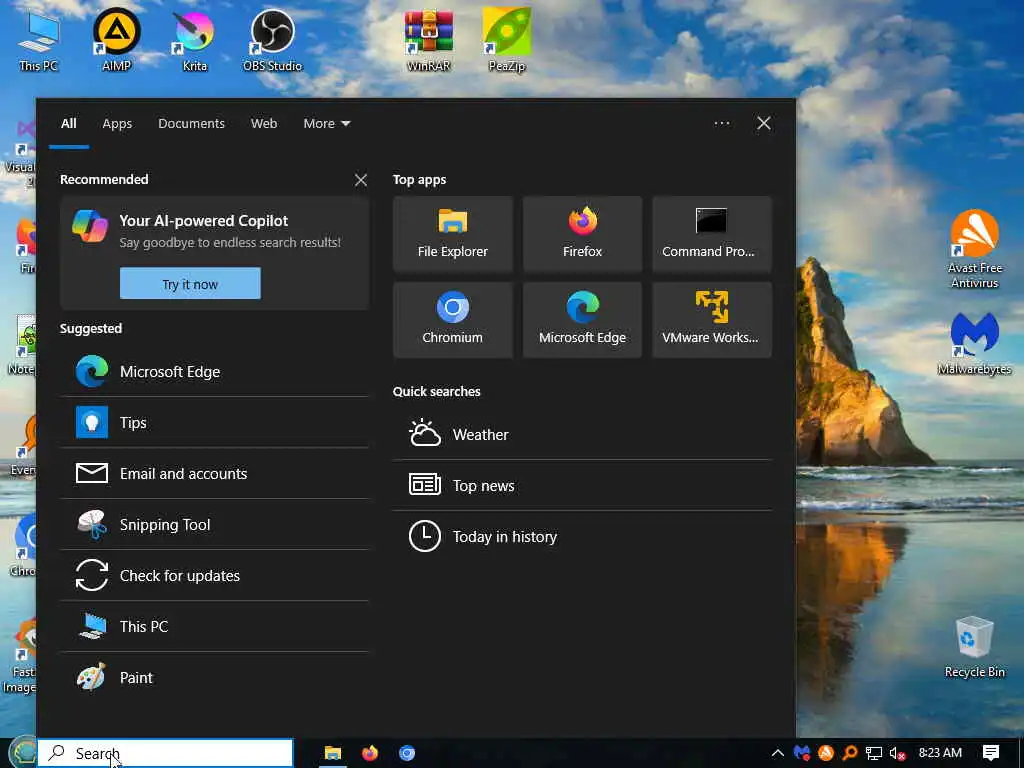Select the OBS Studio desktop shortcut
The height and width of the screenshot is (768, 1024).
coord(272,39)
